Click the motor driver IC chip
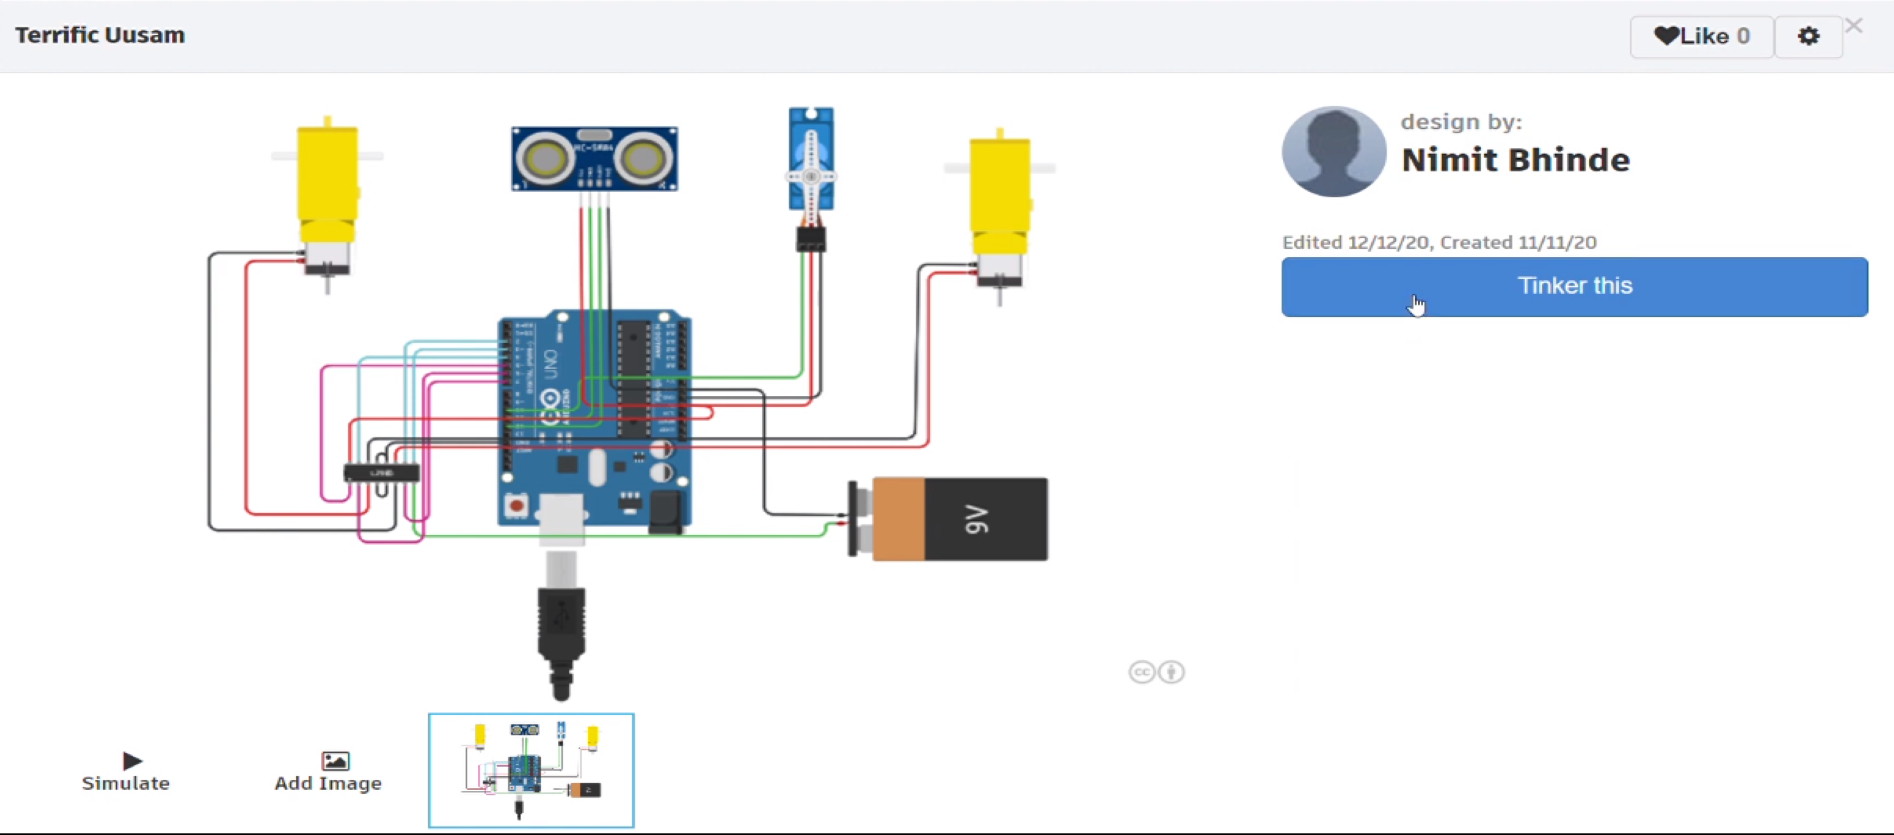Image resolution: width=1894 pixels, height=835 pixels. [381, 472]
